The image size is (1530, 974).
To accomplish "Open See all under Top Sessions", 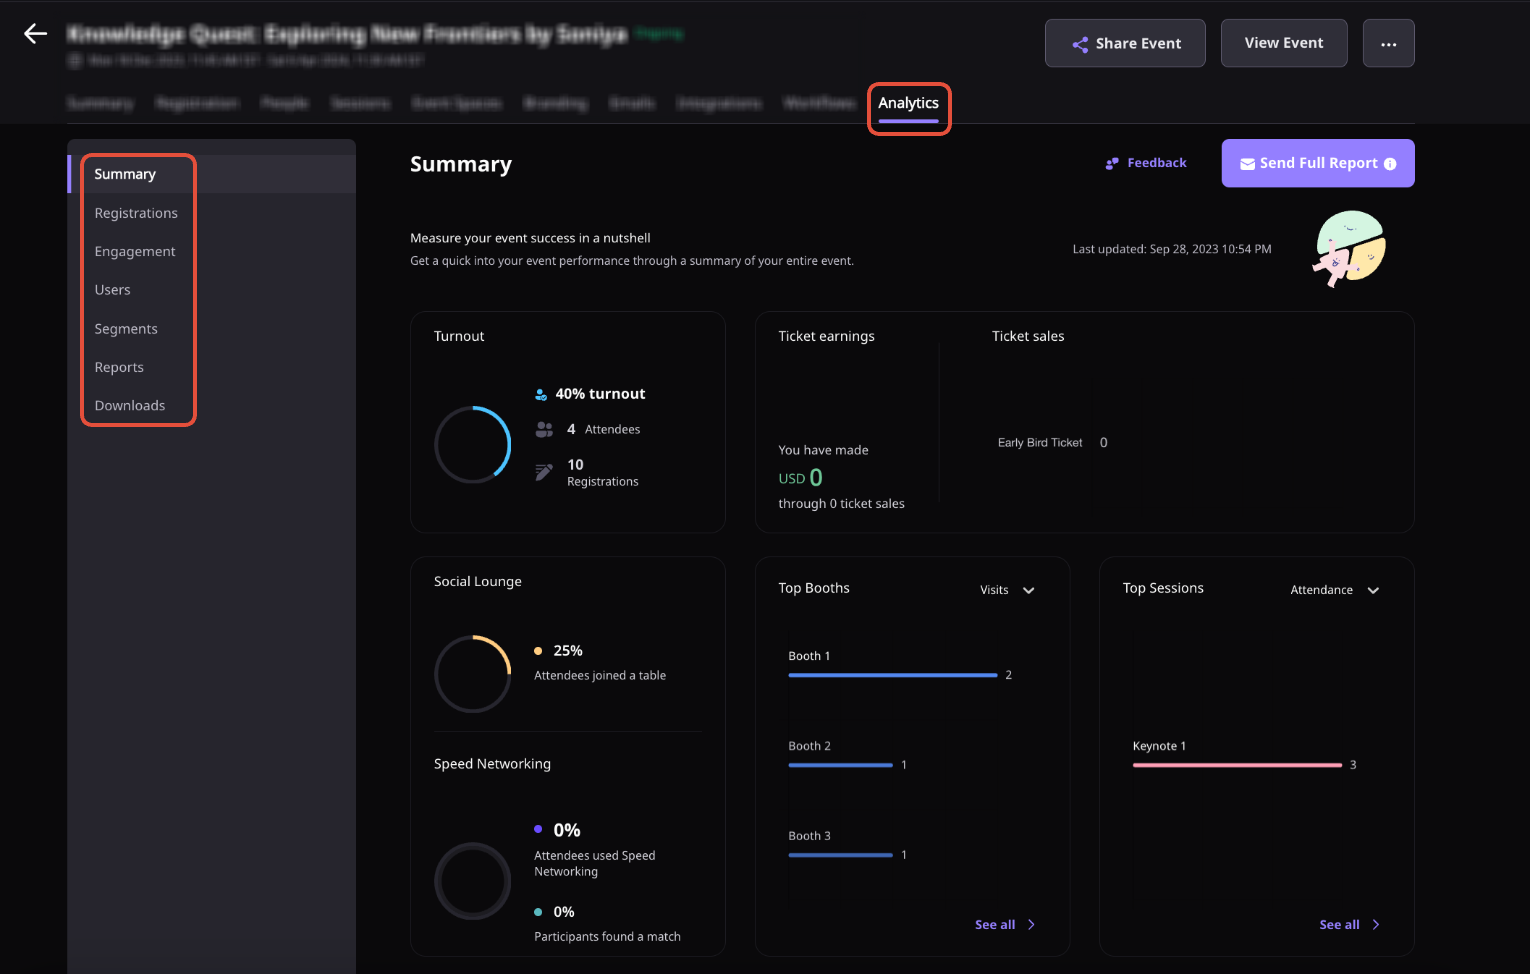I will click(x=1348, y=925).
